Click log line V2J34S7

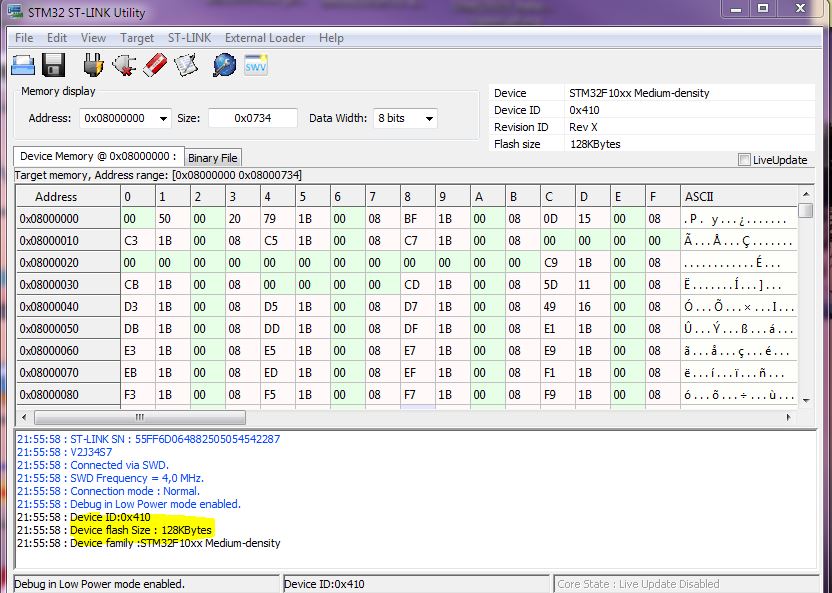coord(64,452)
